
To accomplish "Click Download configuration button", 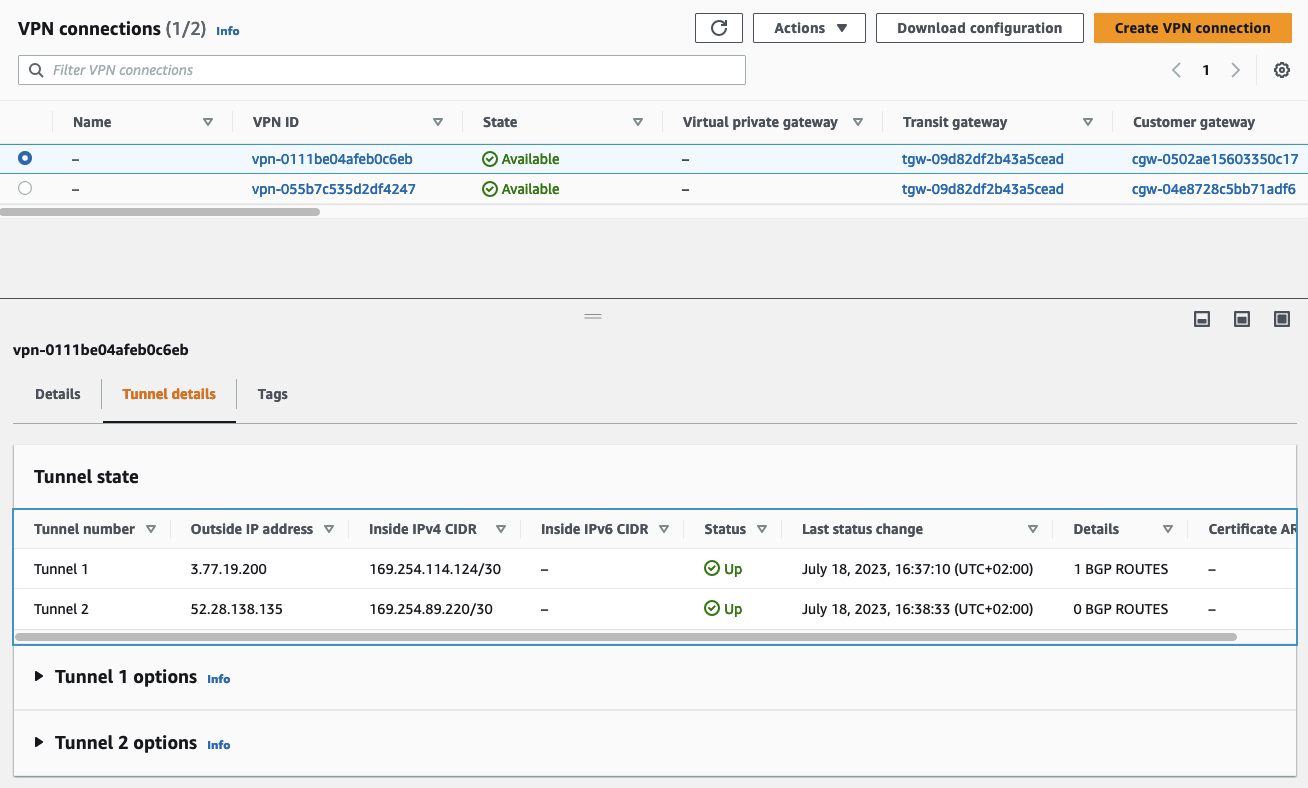I will 979,28.
